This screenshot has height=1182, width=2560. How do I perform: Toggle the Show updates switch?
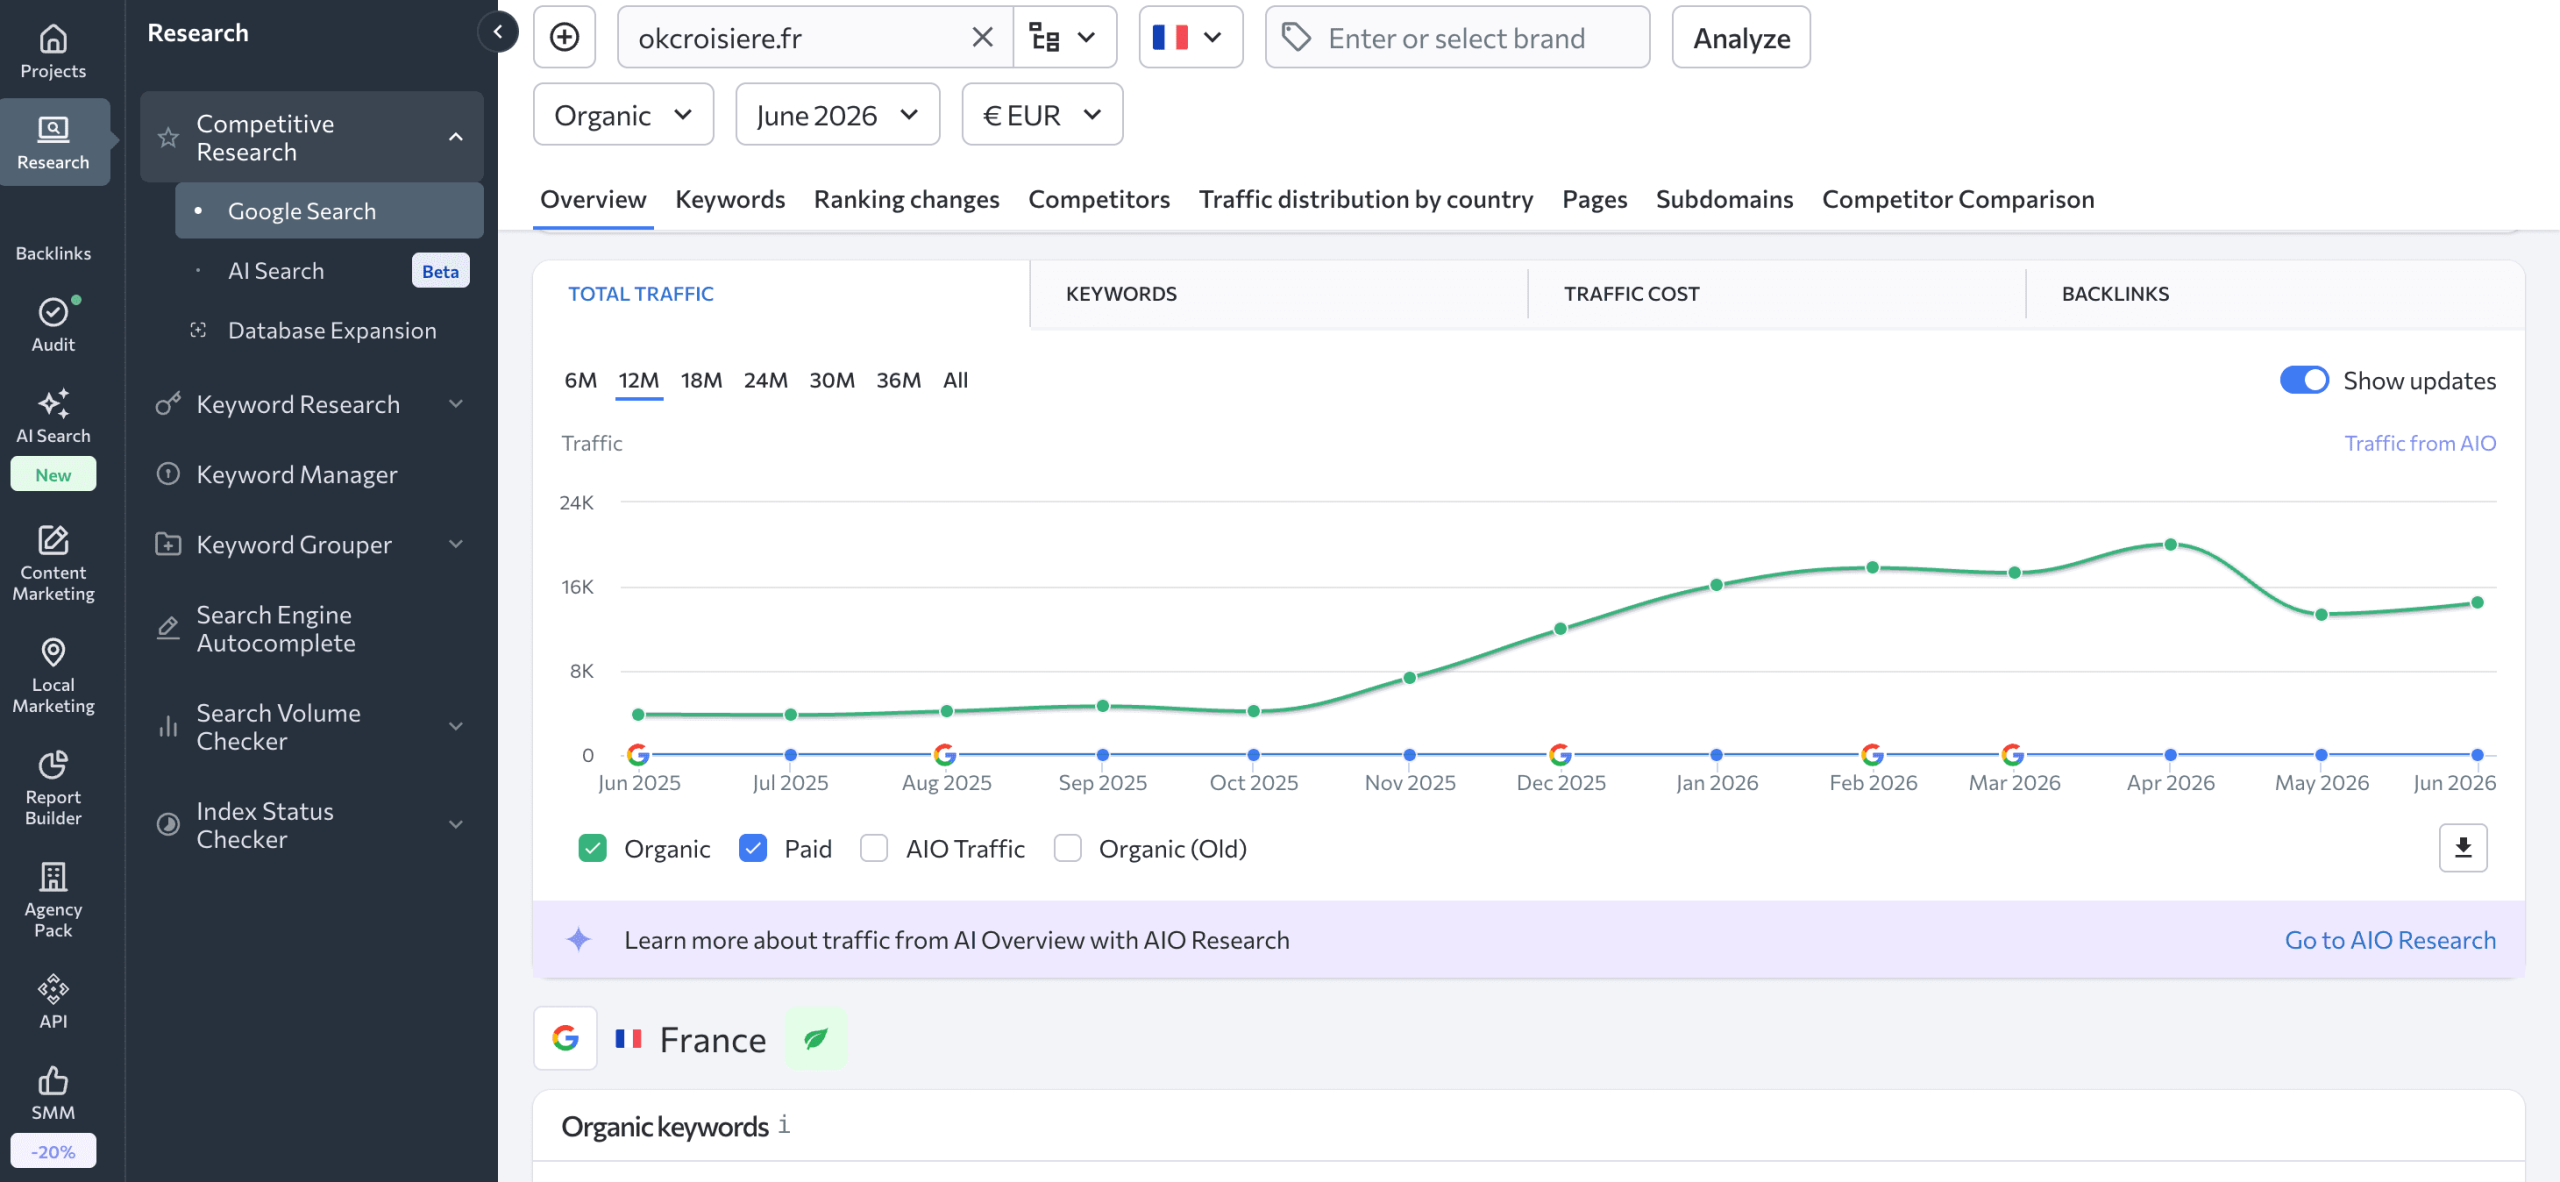[x=2304, y=380]
